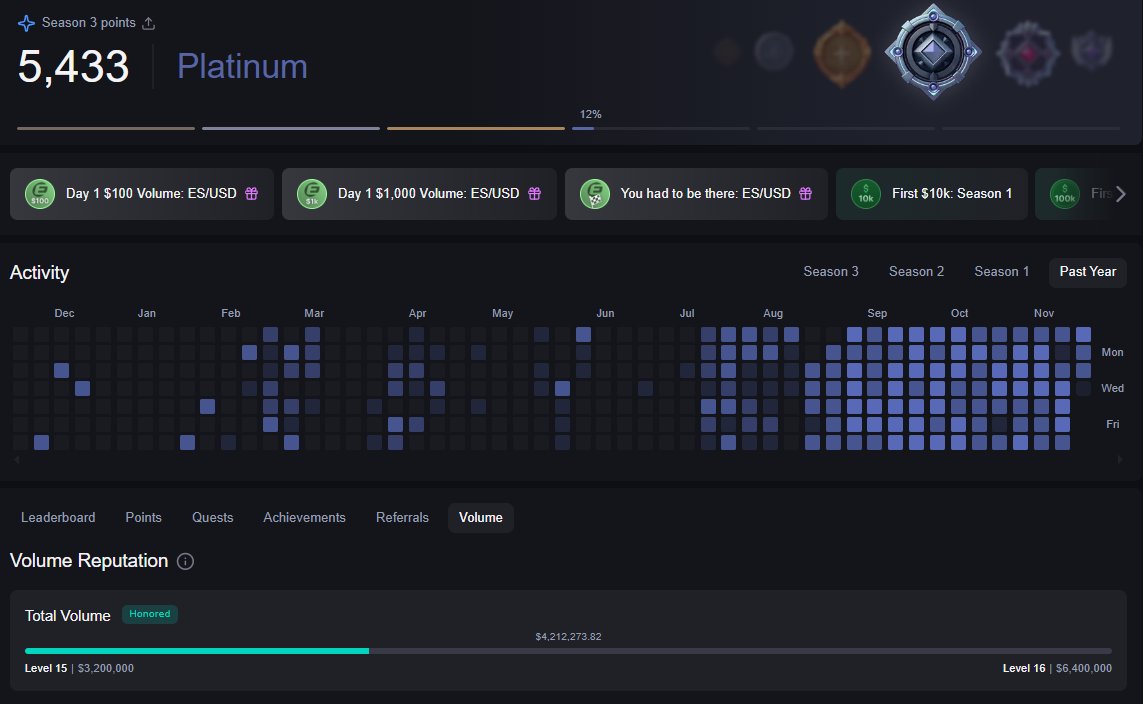The width and height of the screenshot is (1143, 704).
Task: Enable the Past Year activity view
Action: pyautogui.click(x=1087, y=271)
